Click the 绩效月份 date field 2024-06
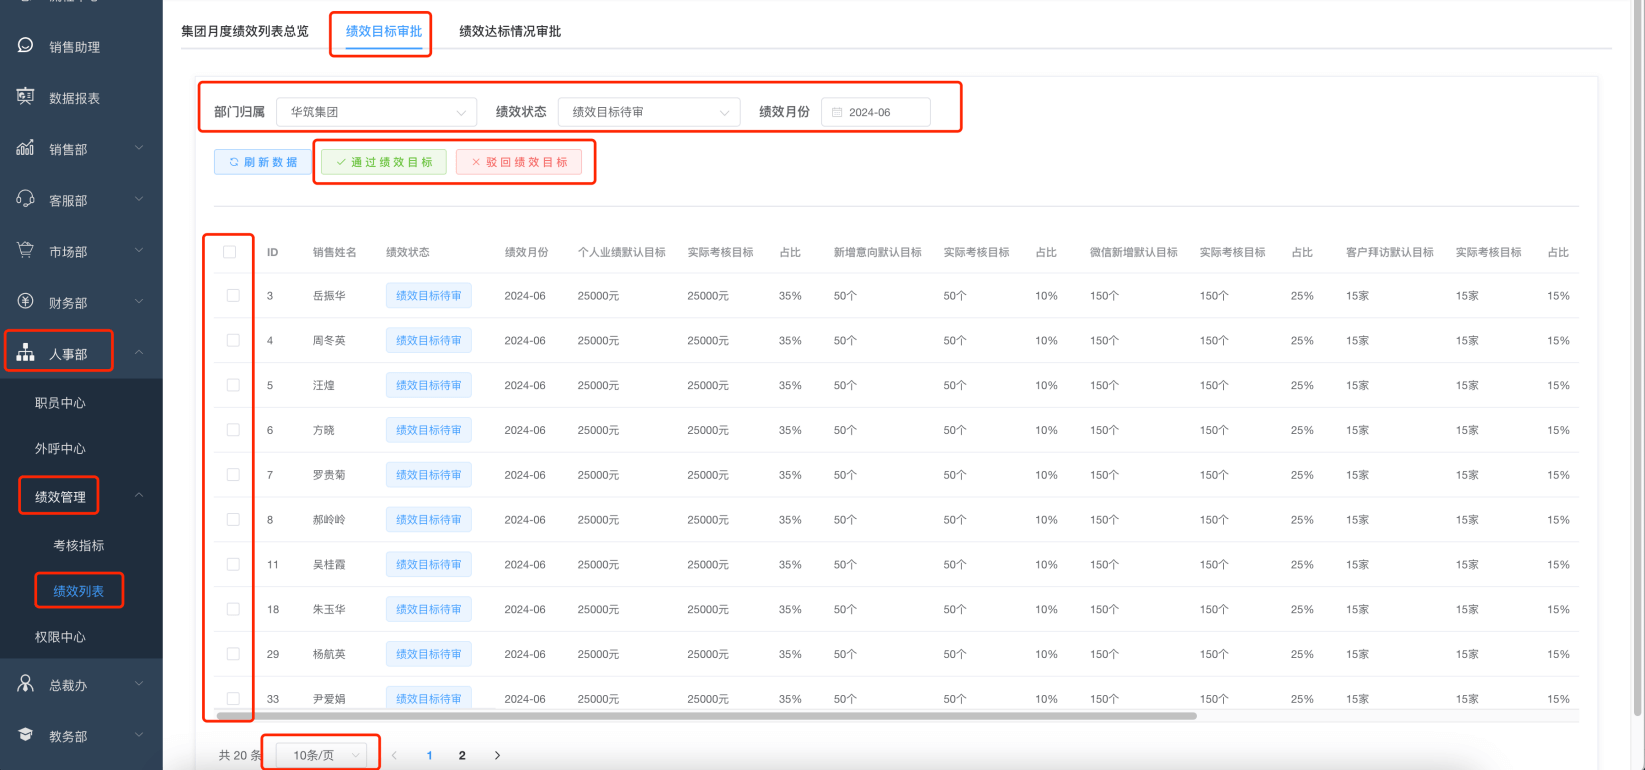The height and width of the screenshot is (770, 1645). (876, 112)
